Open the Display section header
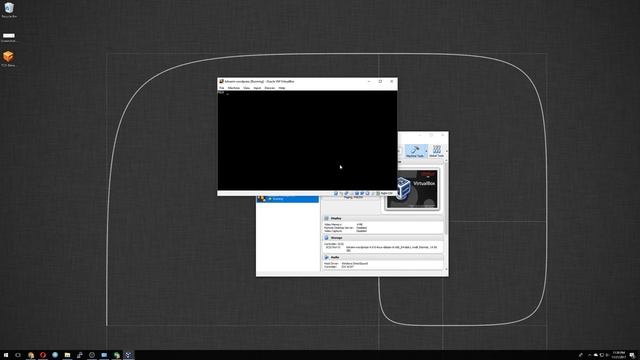640x360 pixels. (x=383, y=218)
